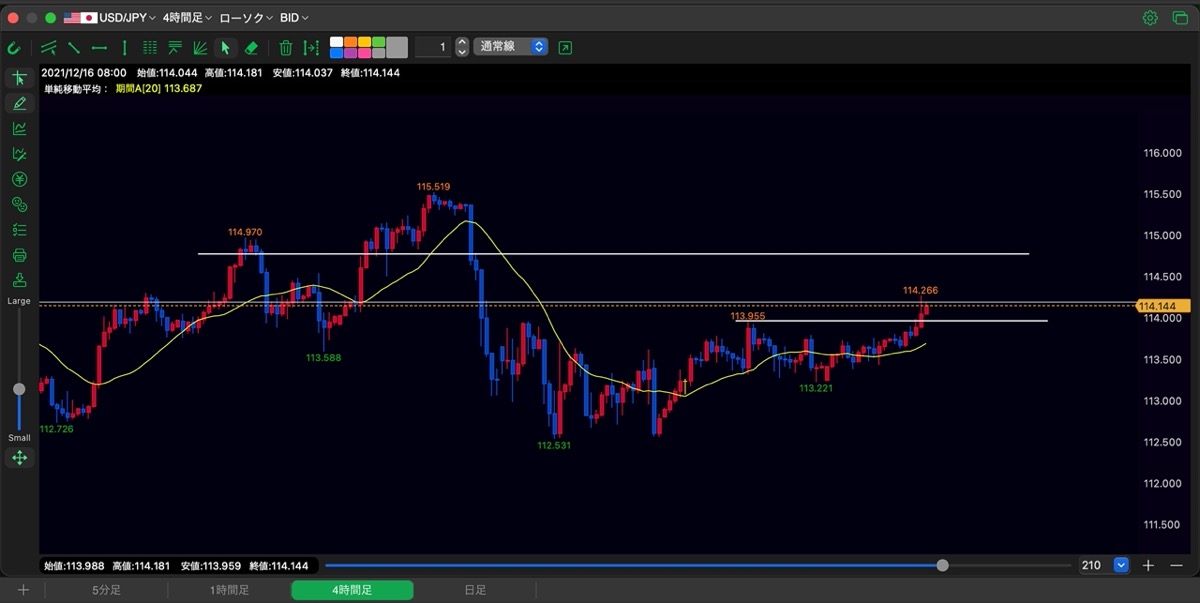Switch to the 1時間足 tab

(x=229, y=590)
